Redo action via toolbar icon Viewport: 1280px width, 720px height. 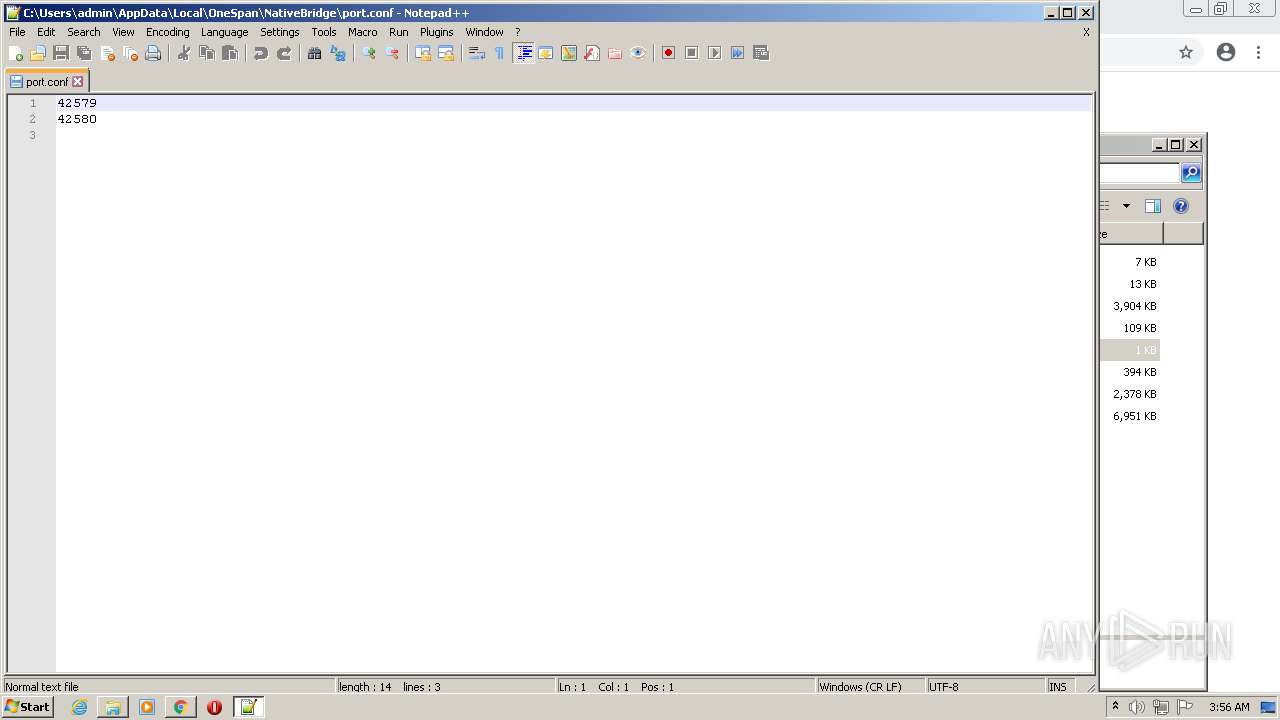pyautogui.click(x=284, y=53)
